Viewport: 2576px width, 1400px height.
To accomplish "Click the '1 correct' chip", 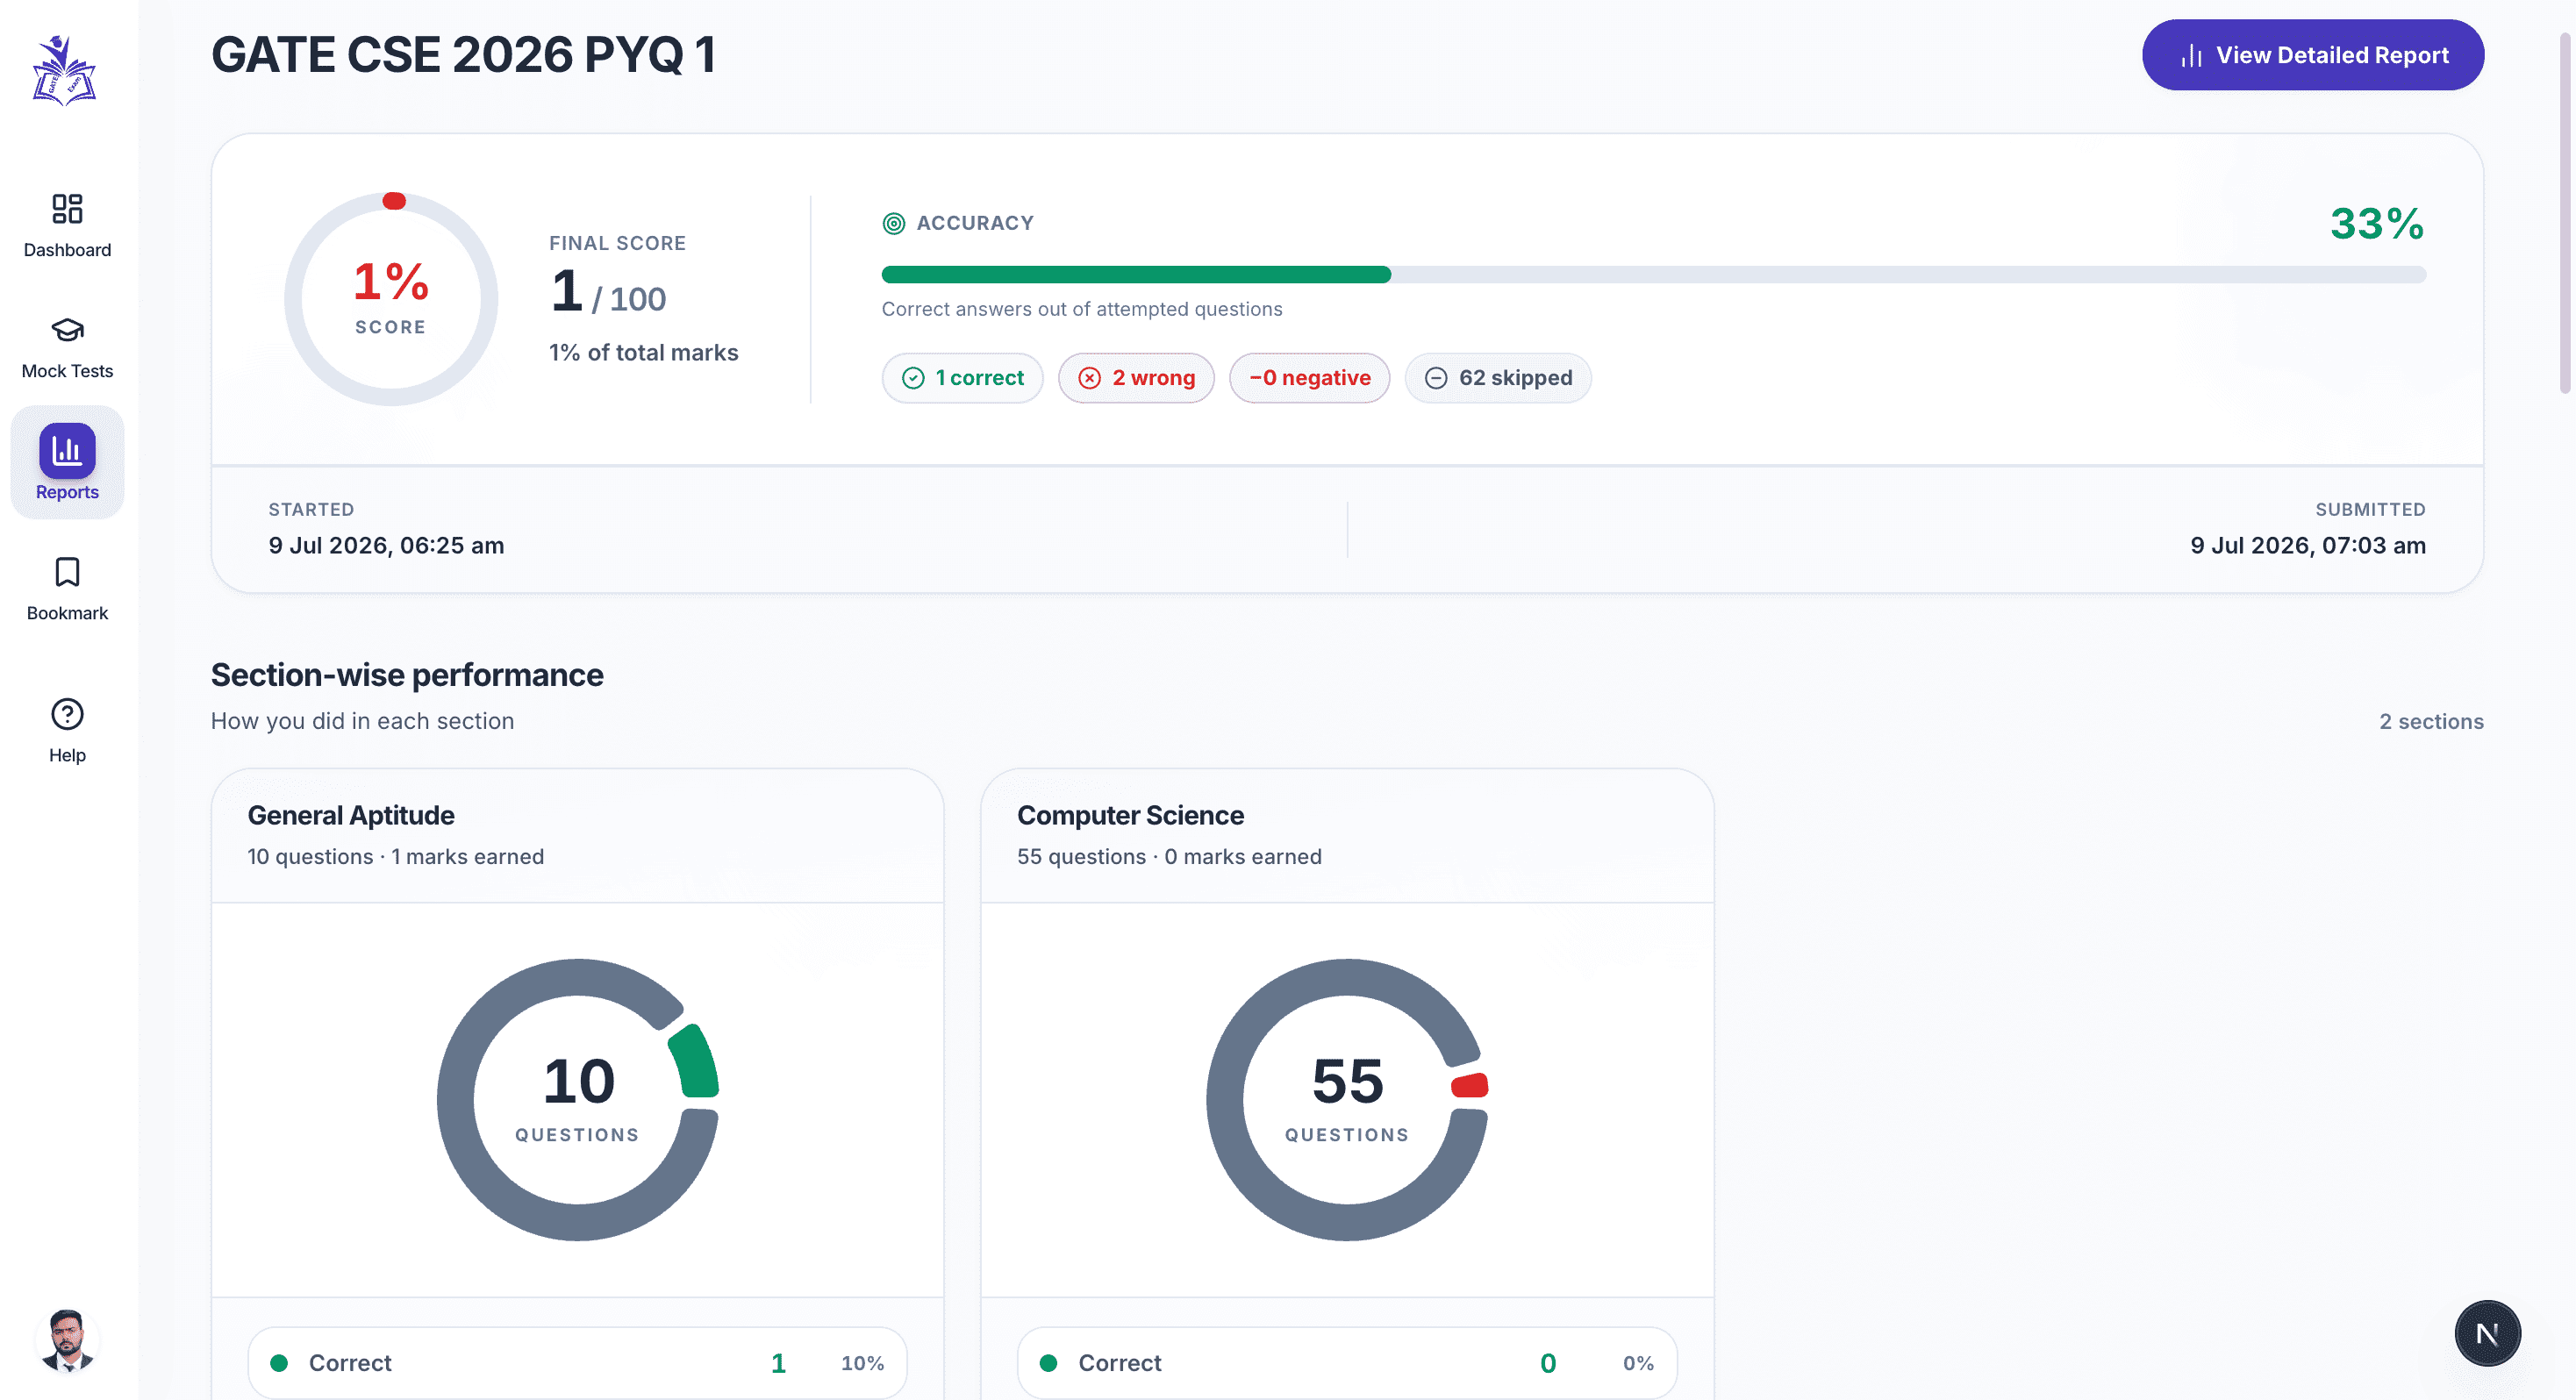I will (962, 378).
